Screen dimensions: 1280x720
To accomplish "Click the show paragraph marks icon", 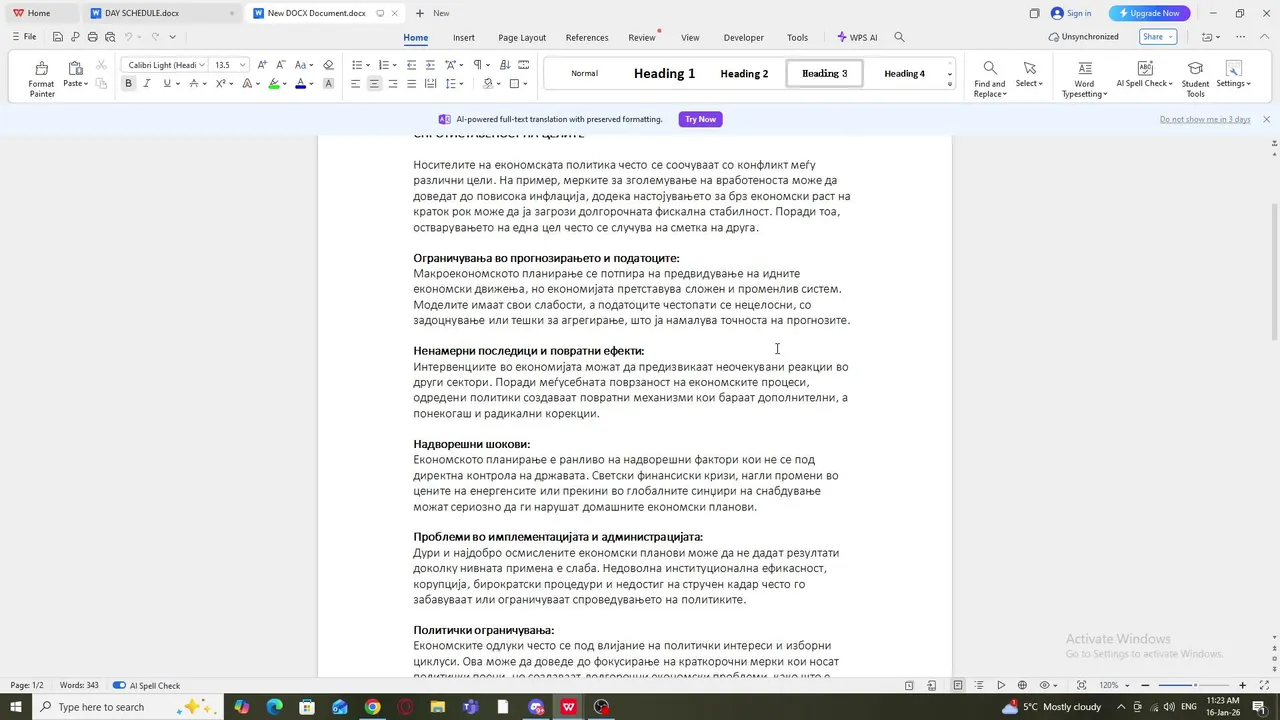I will [477, 65].
